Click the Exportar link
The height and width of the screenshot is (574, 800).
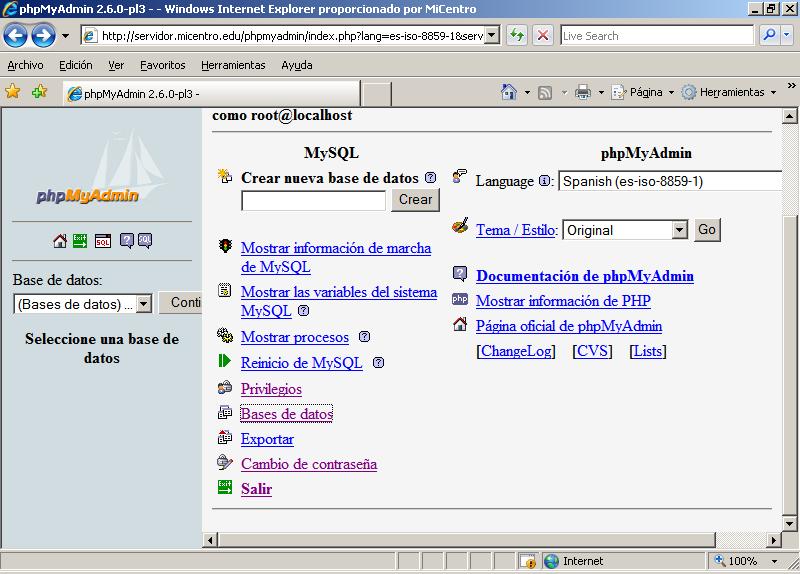click(x=267, y=439)
